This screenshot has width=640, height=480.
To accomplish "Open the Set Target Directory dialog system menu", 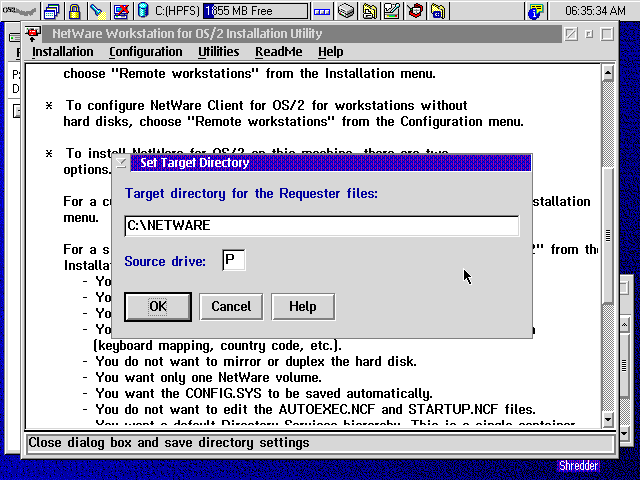I will [x=121, y=163].
